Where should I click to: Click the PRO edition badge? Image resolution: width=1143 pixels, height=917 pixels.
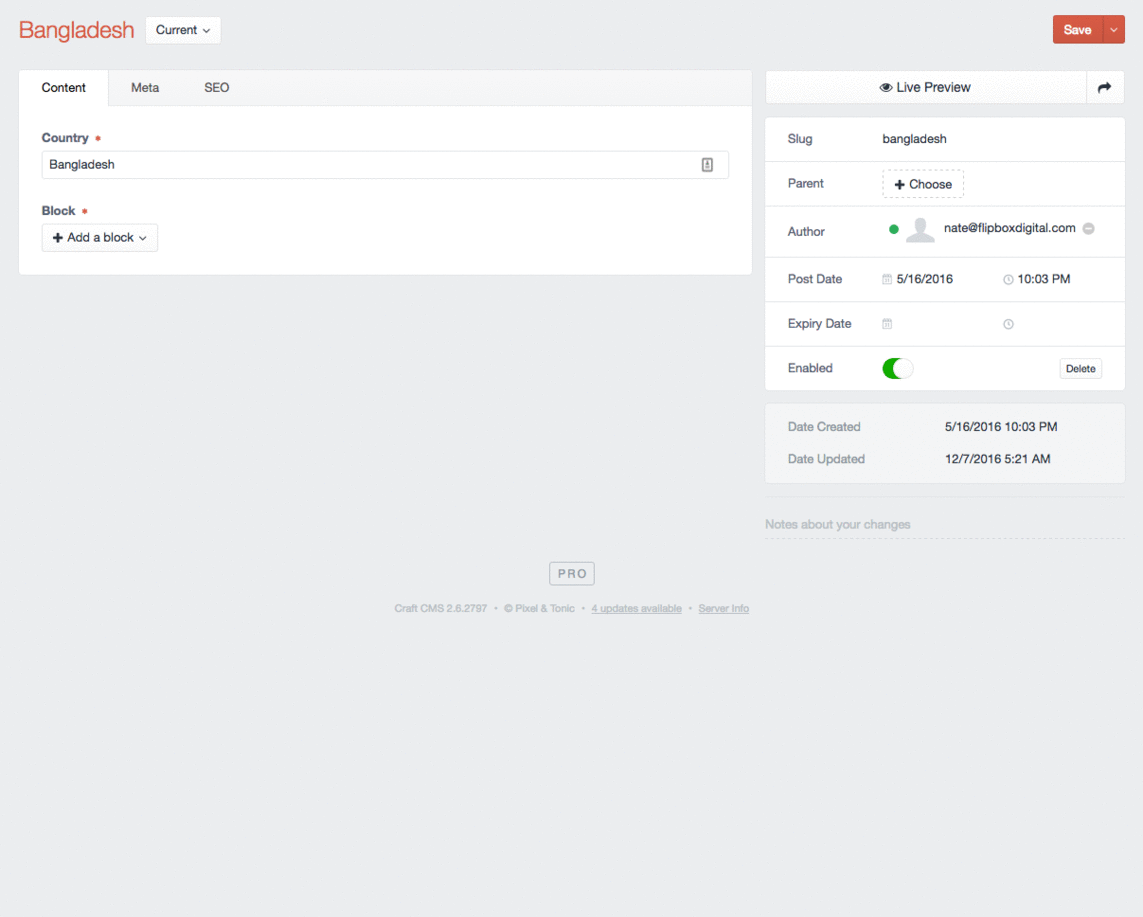pos(572,574)
